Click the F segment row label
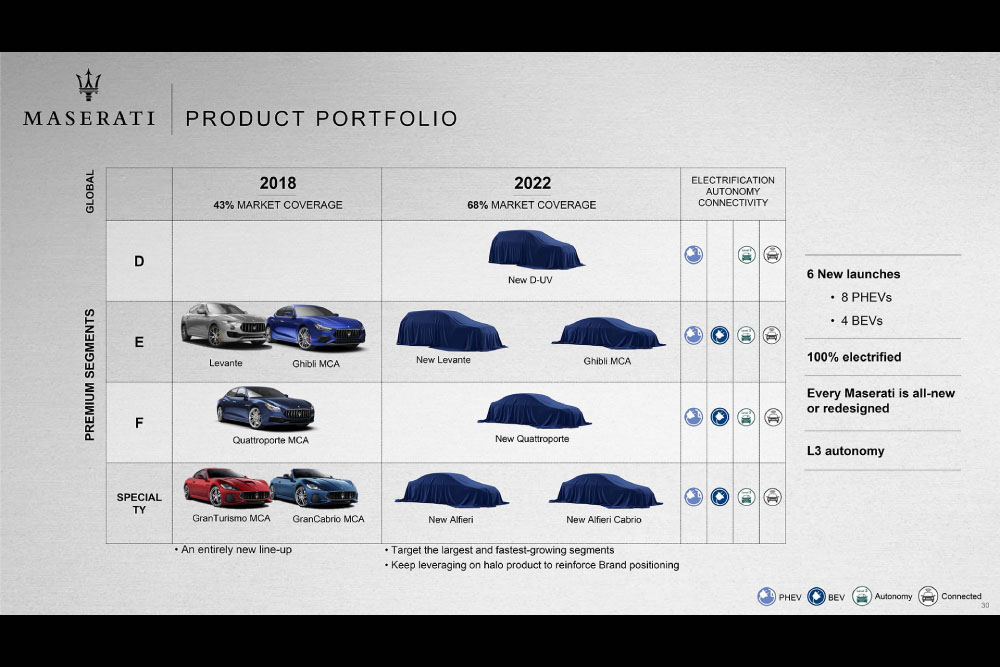 point(139,423)
